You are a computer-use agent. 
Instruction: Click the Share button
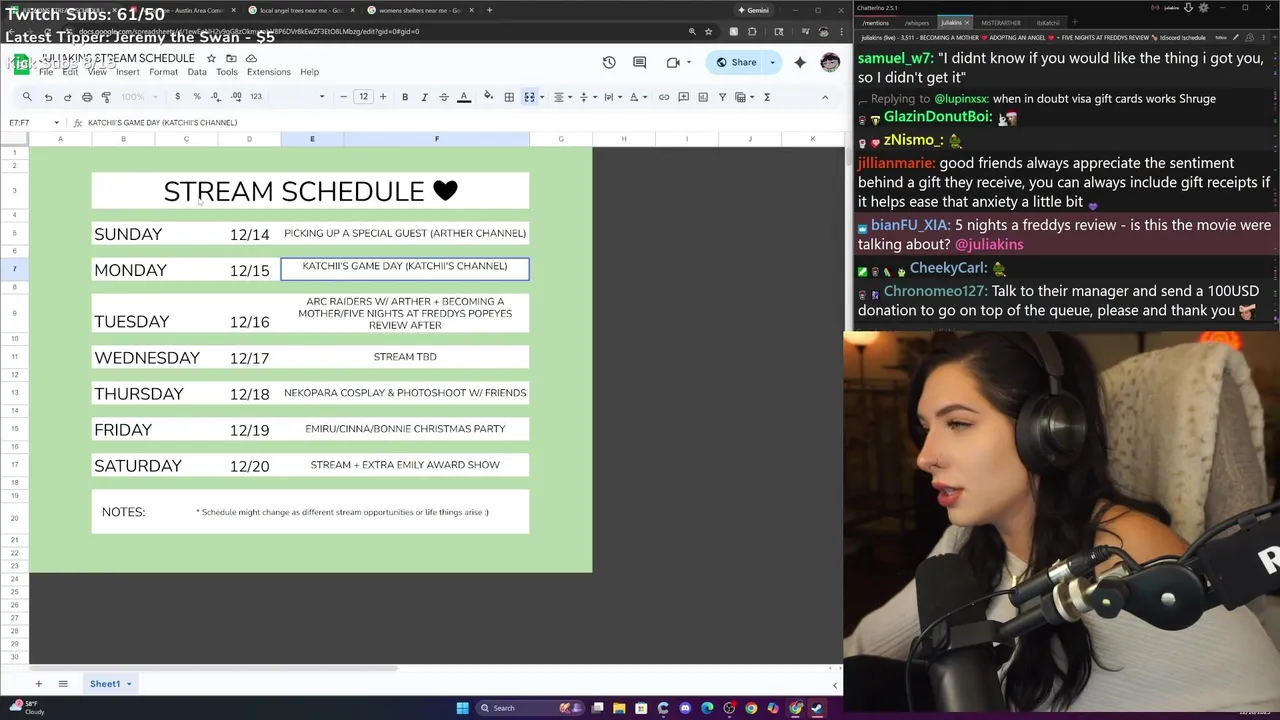736,62
